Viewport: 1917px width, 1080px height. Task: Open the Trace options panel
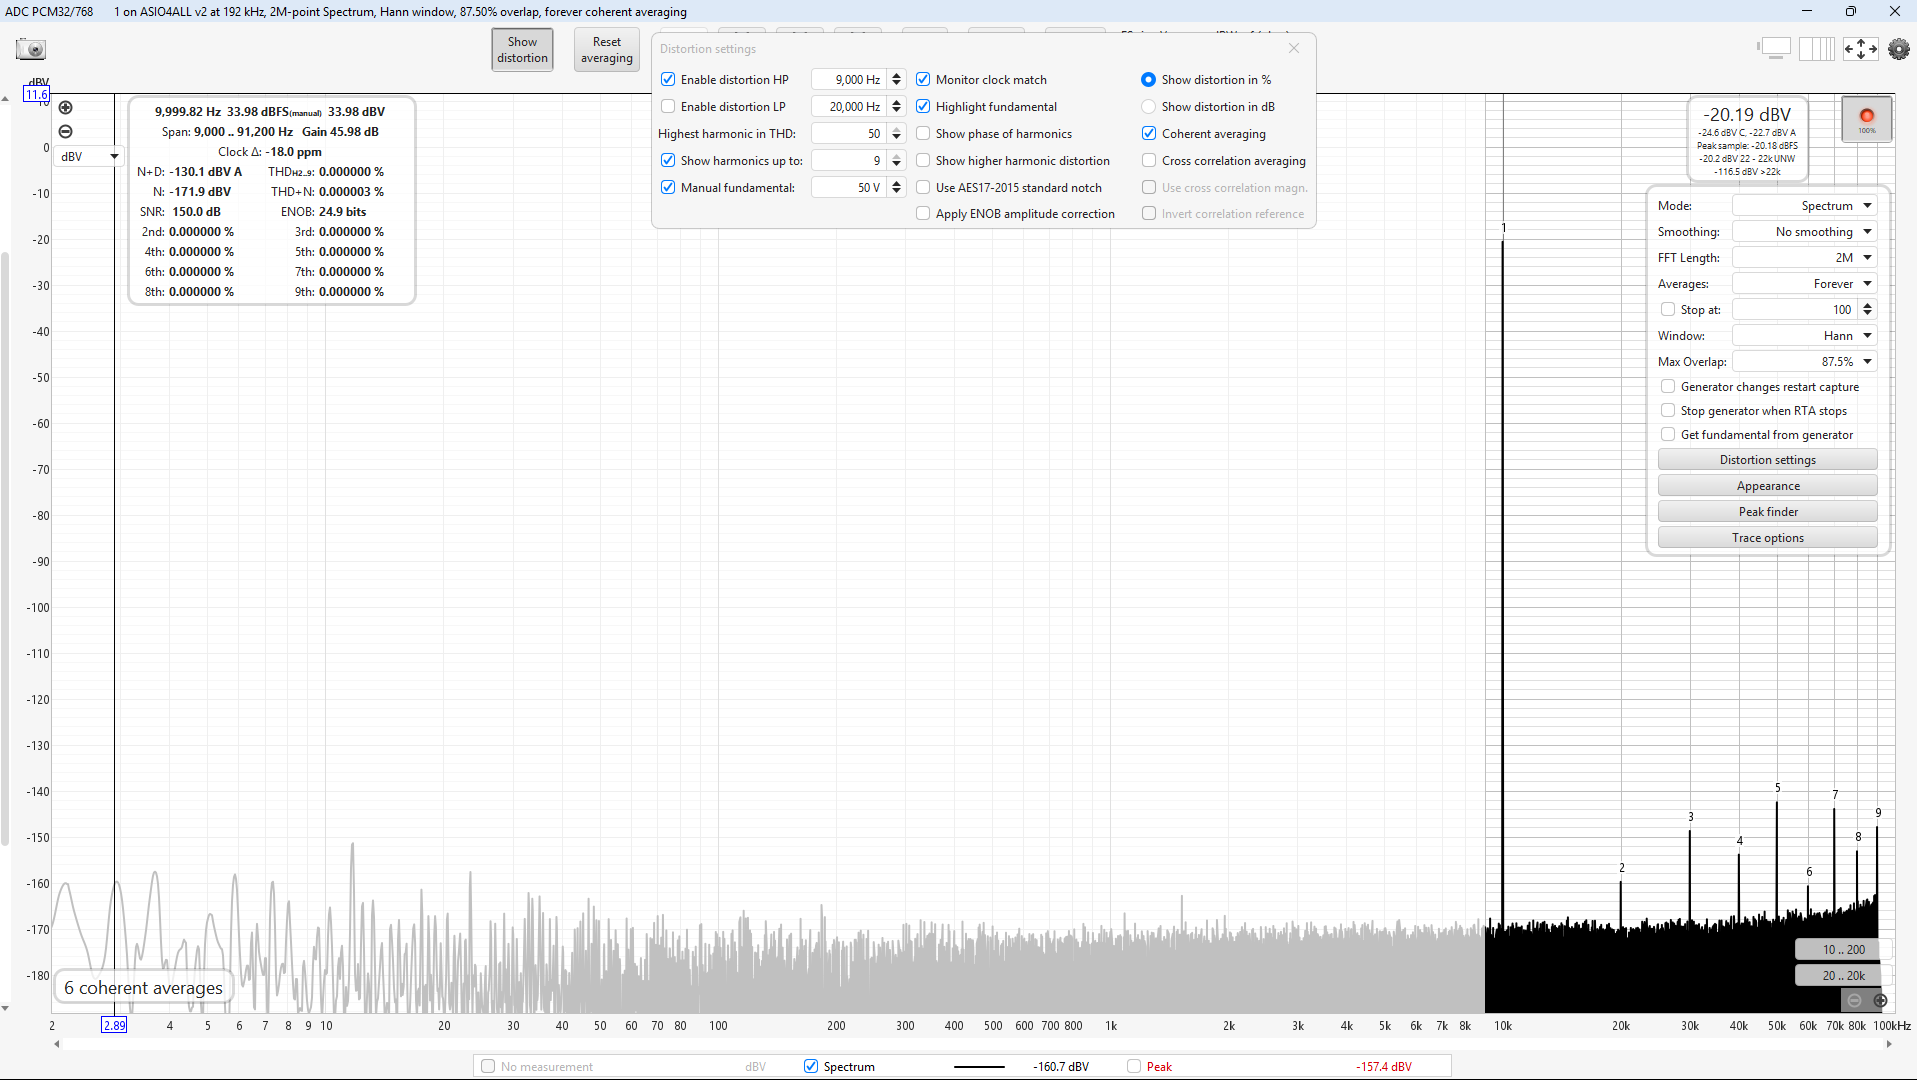pyautogui.click(x=1767, y=537)
